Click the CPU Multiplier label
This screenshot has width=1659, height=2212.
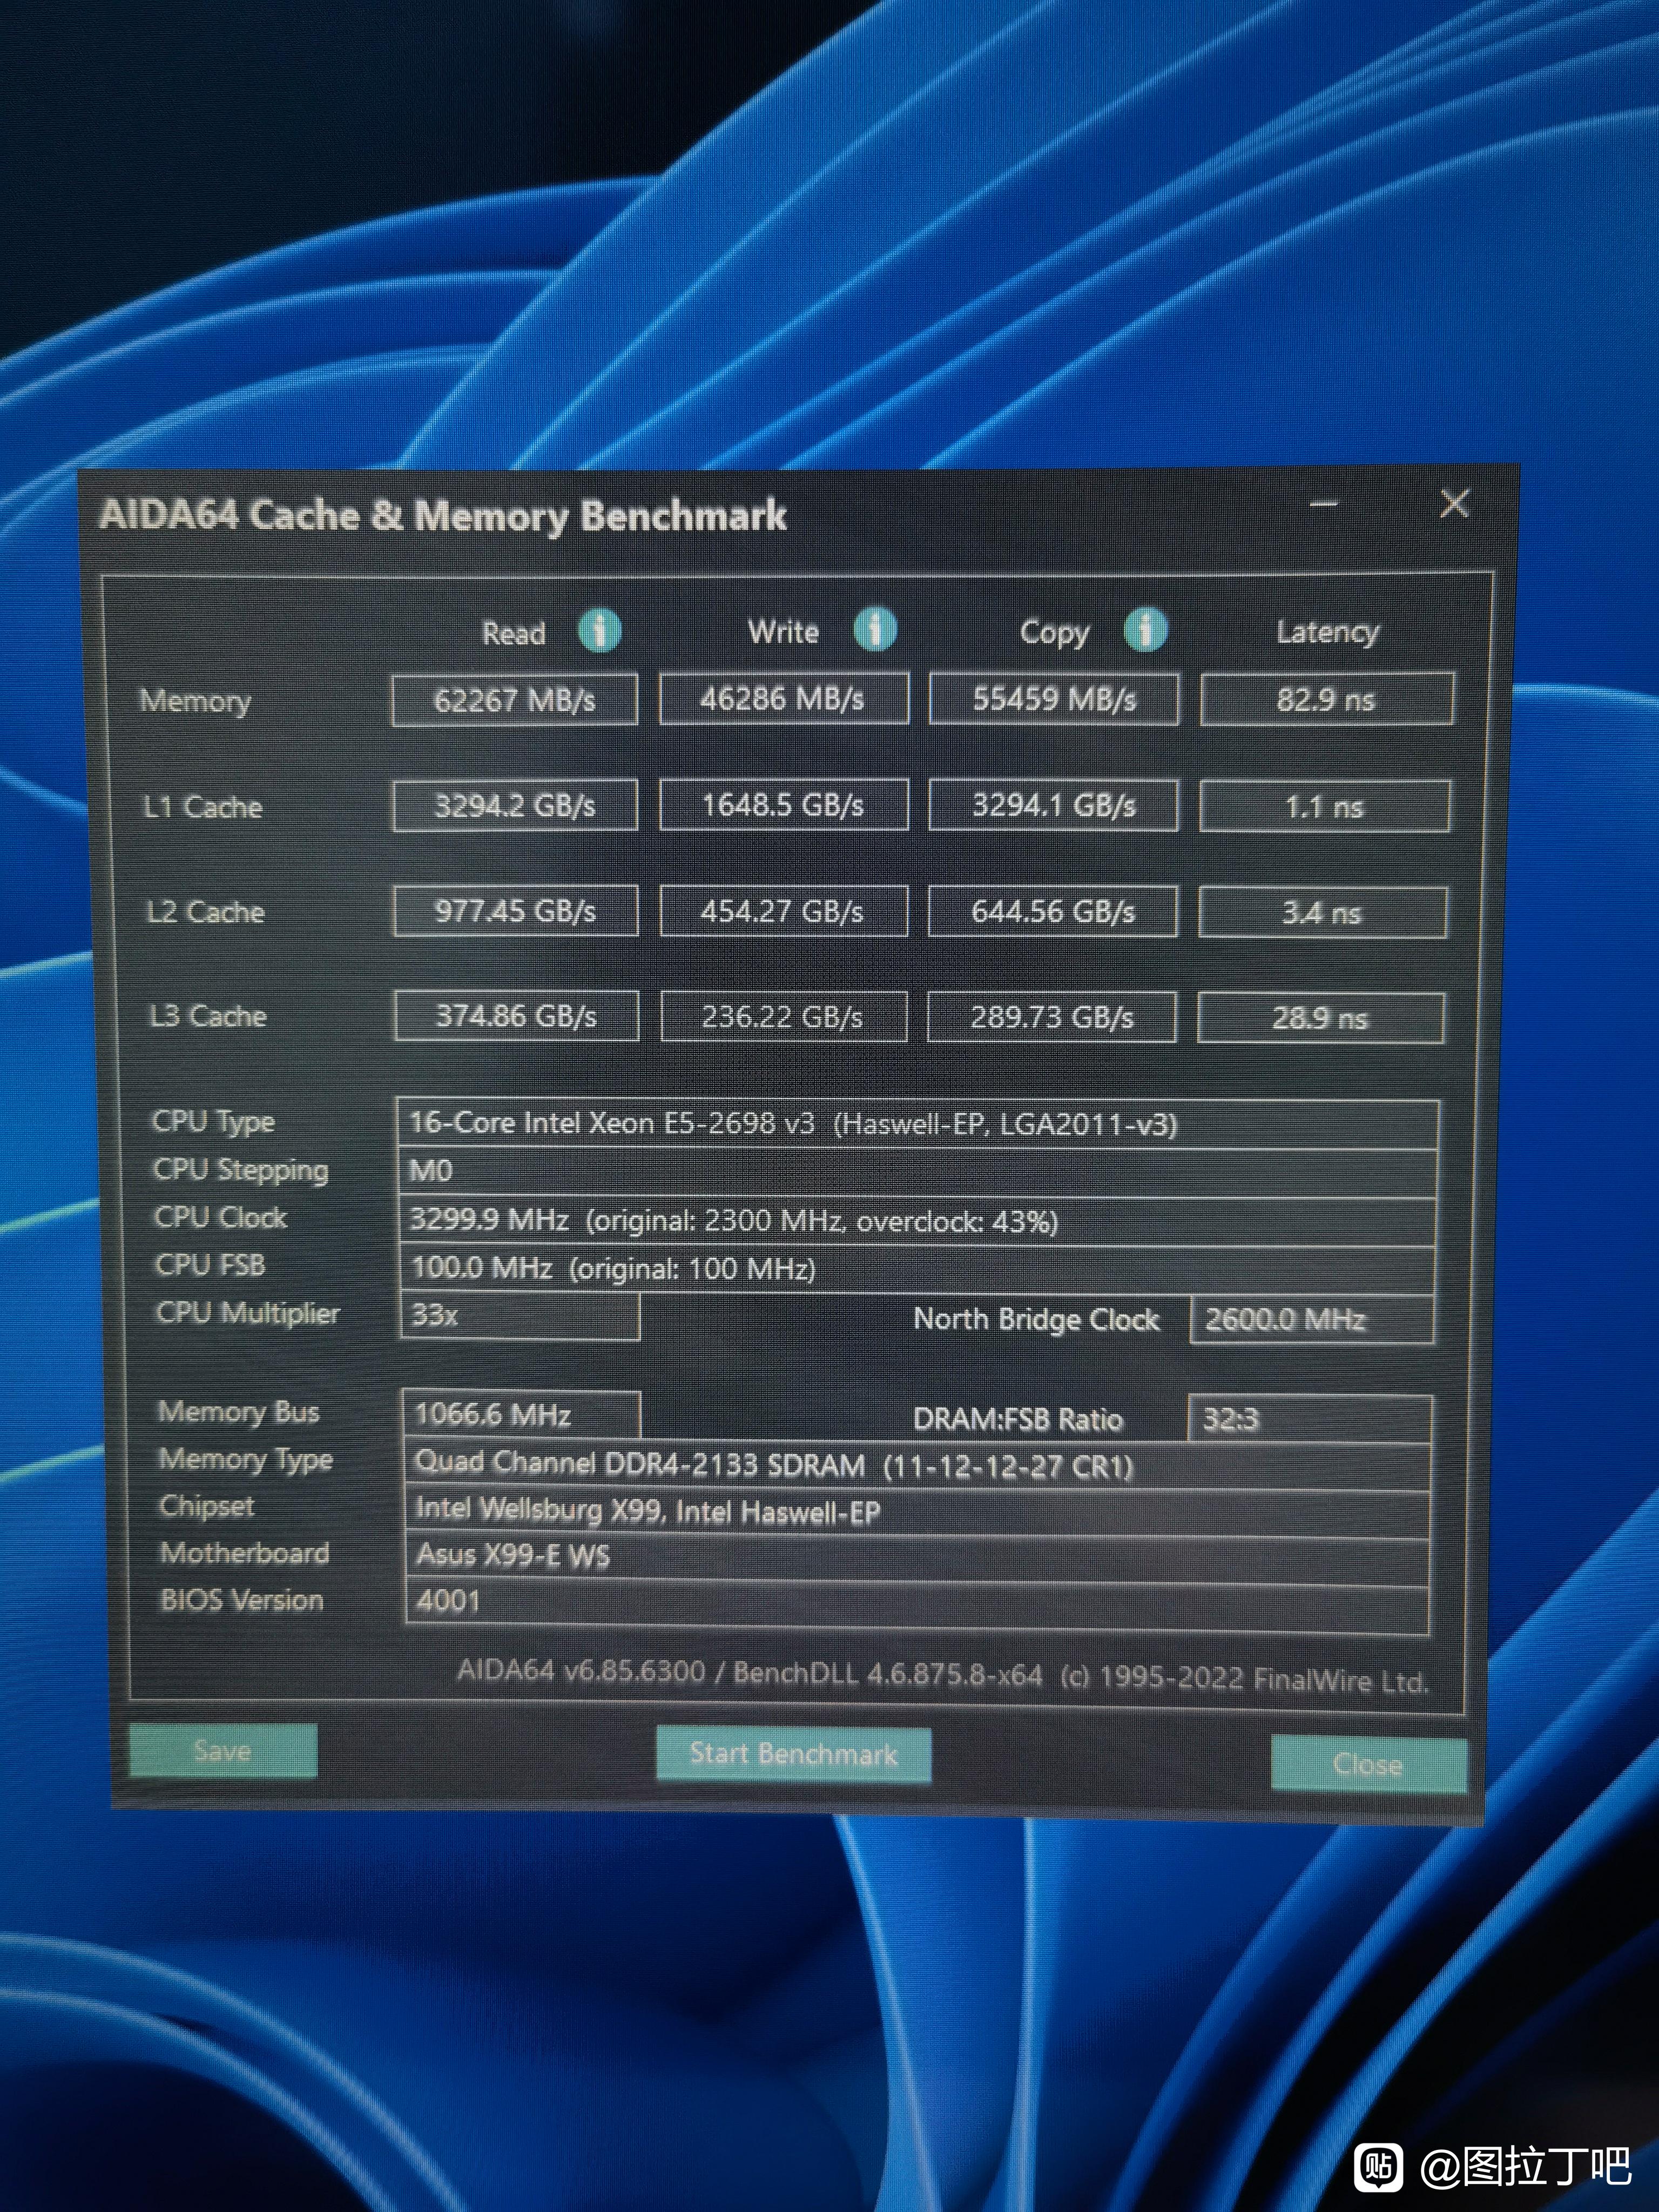pos(248,1313)
